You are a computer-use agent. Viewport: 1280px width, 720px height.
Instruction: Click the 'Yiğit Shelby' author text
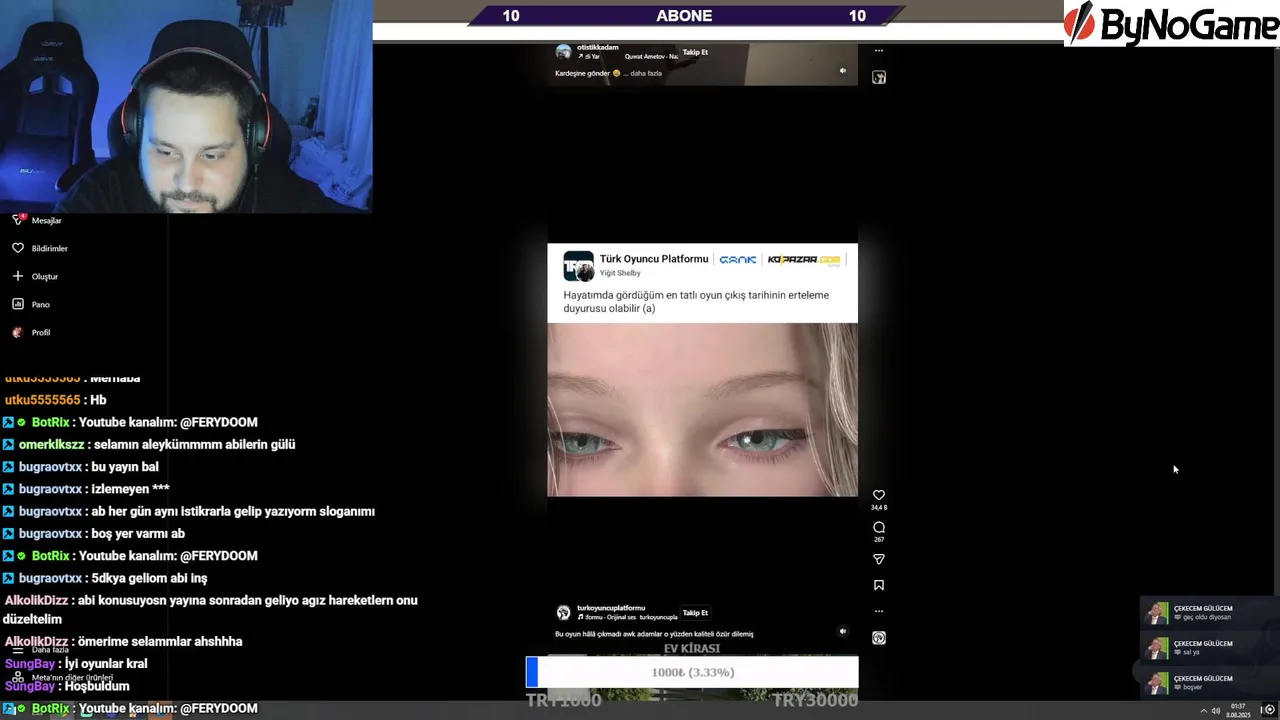point(620,273)
